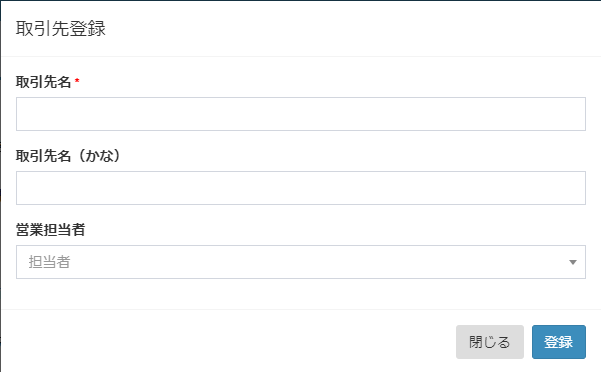Focus the 取引先名（かな） text field

300,188
